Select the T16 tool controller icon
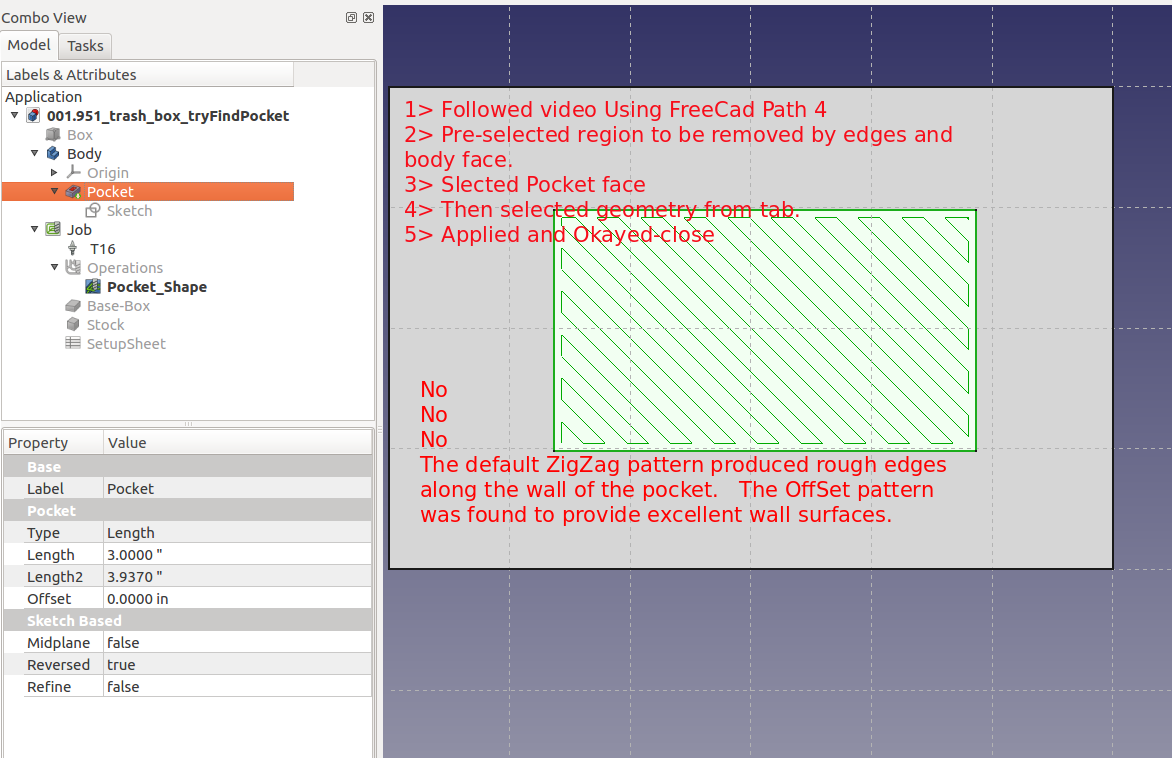Screen dimensions: 1172x758 coord(73,249)
